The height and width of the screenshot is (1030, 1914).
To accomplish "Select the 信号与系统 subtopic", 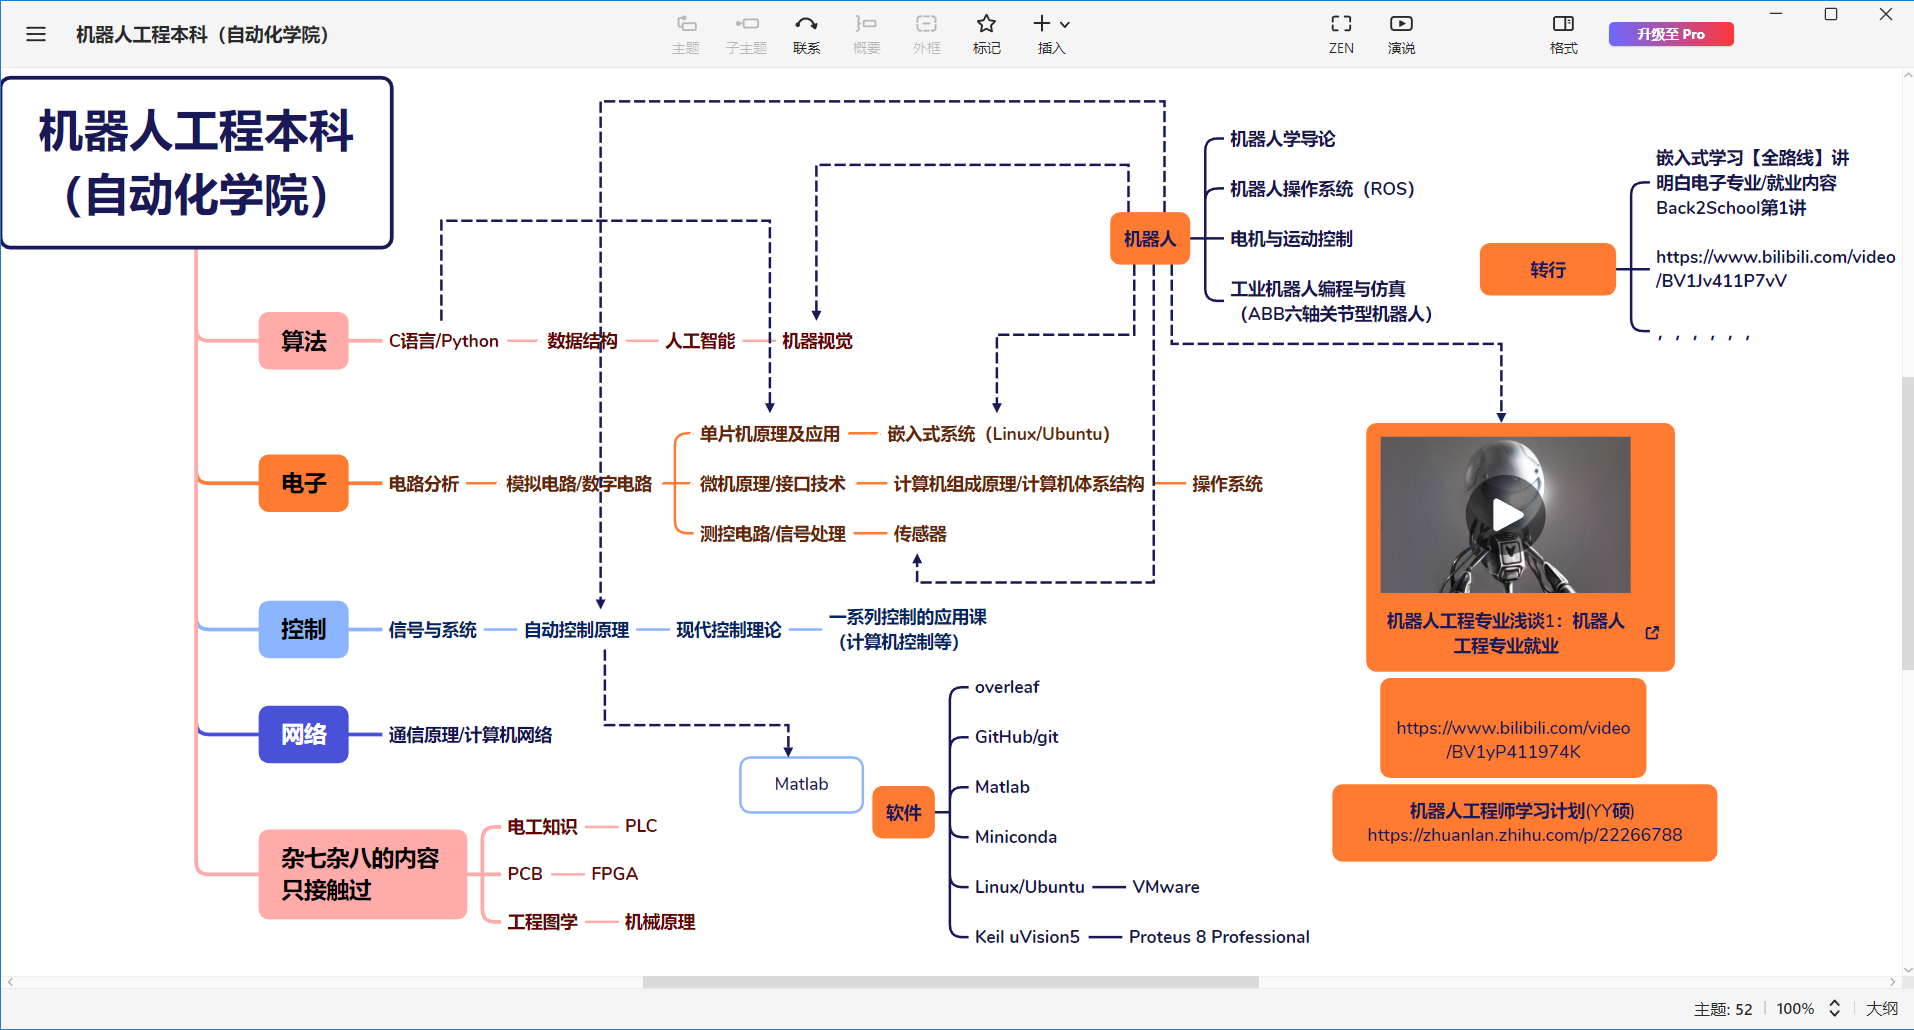I will click(x=432, y=630).
